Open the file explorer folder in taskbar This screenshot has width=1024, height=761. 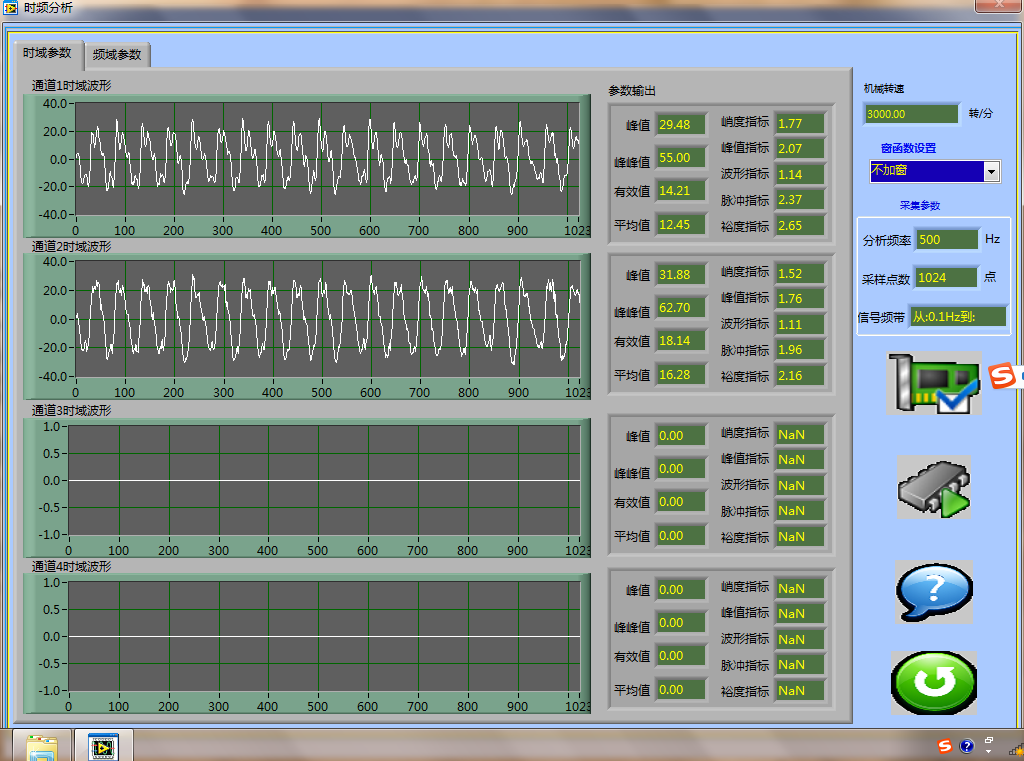point(42,746)
